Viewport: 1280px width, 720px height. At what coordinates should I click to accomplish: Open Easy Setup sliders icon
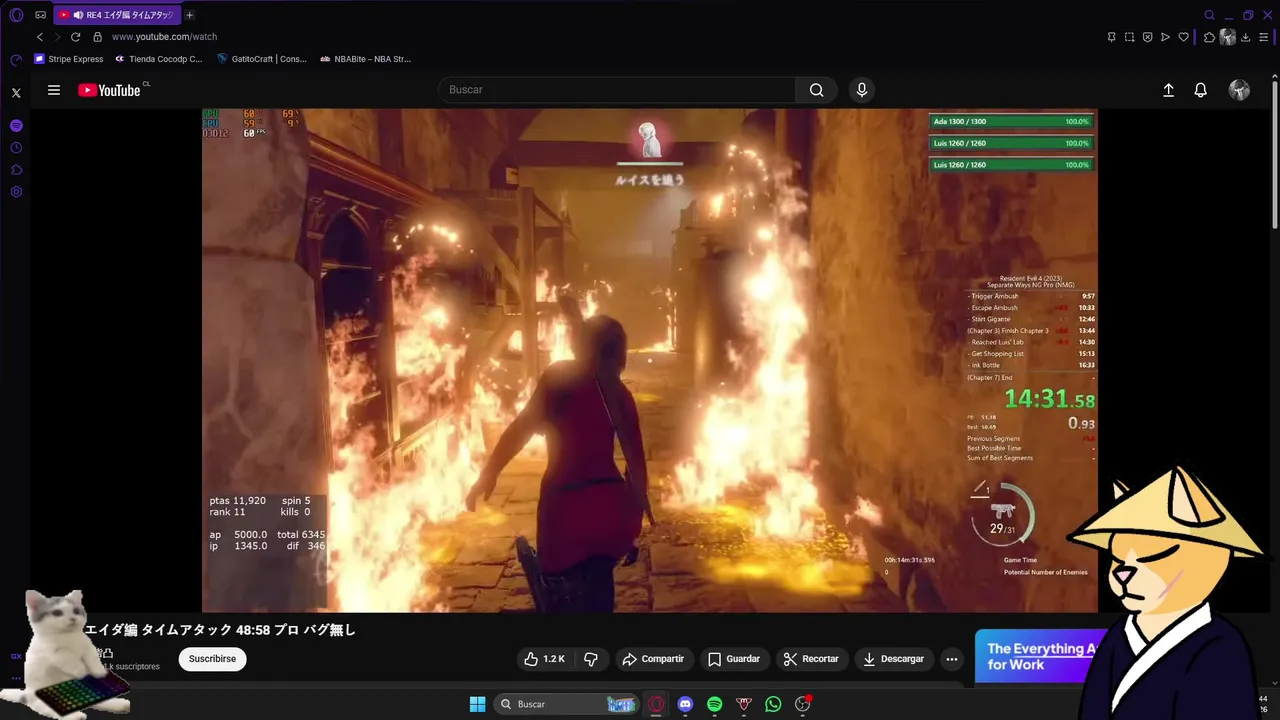[x=1265, y=37]
